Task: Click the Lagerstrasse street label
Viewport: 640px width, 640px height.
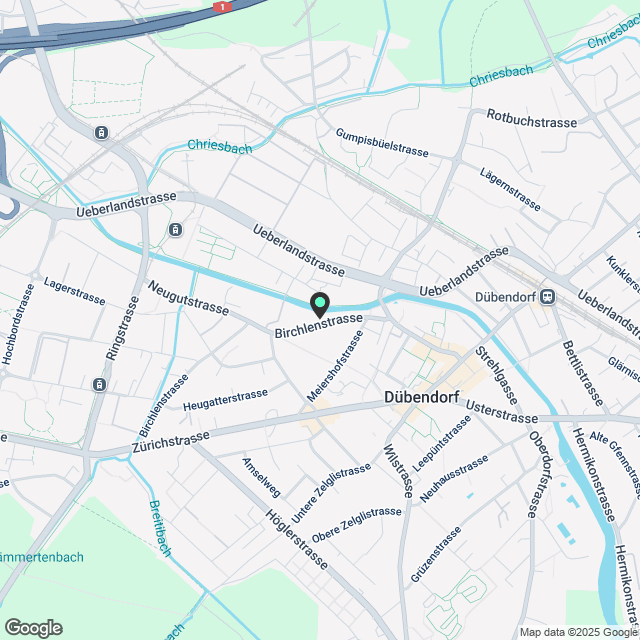Action: 75,291
